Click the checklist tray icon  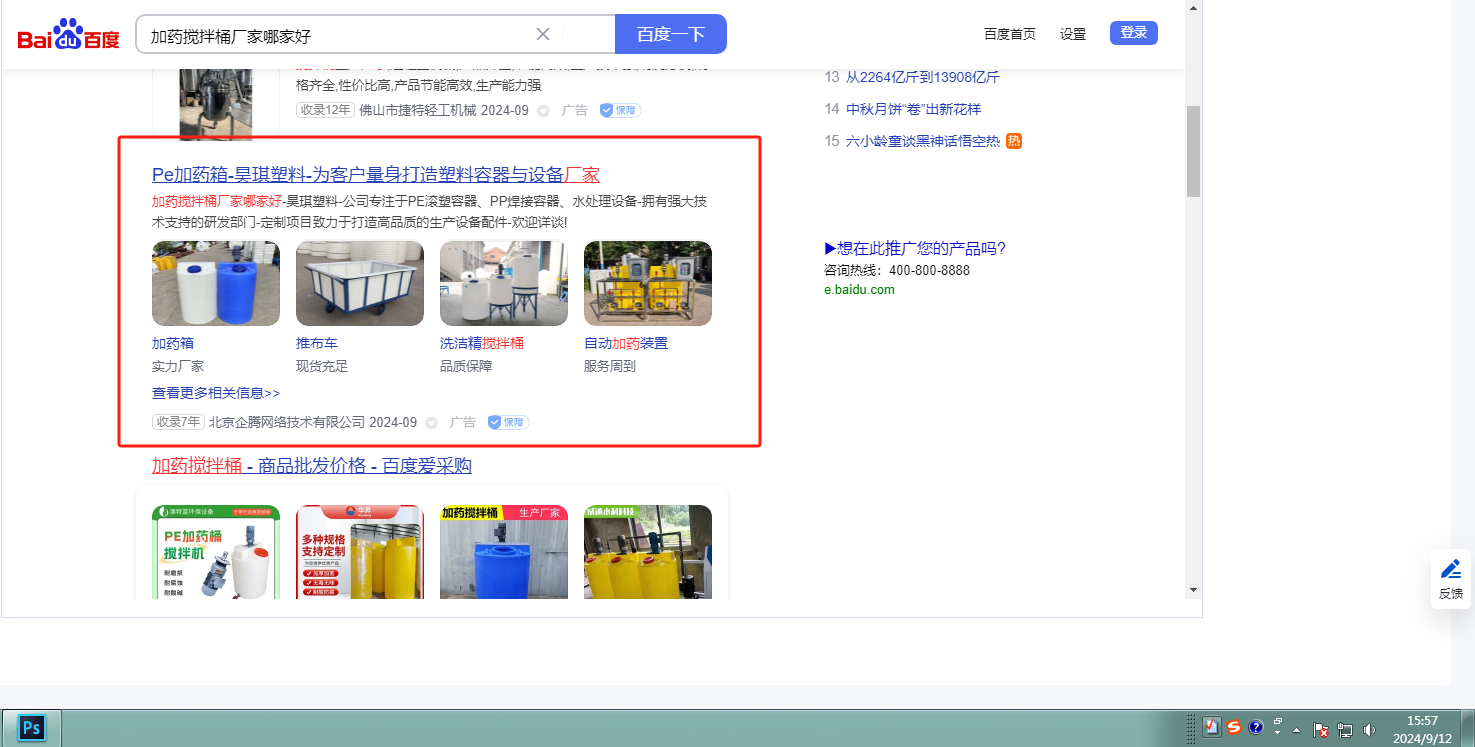1212,727
